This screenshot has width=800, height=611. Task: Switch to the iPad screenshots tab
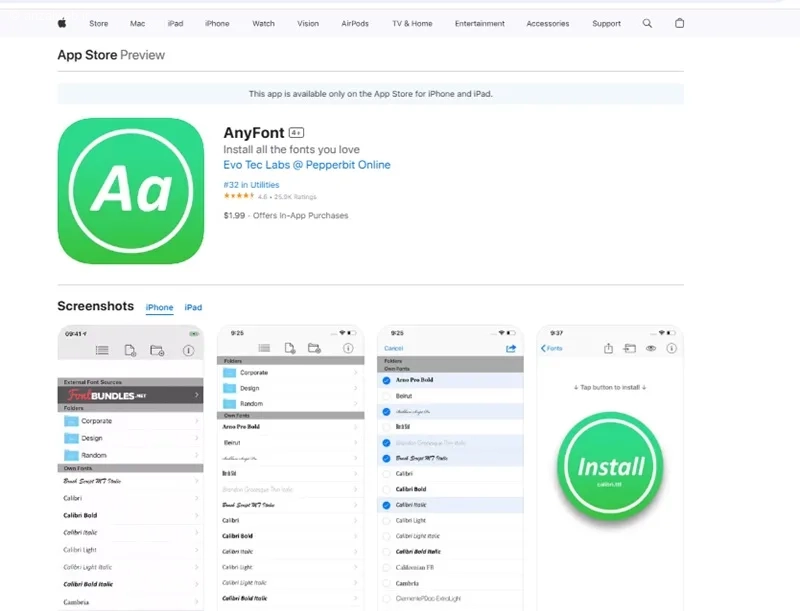(193, 307)
